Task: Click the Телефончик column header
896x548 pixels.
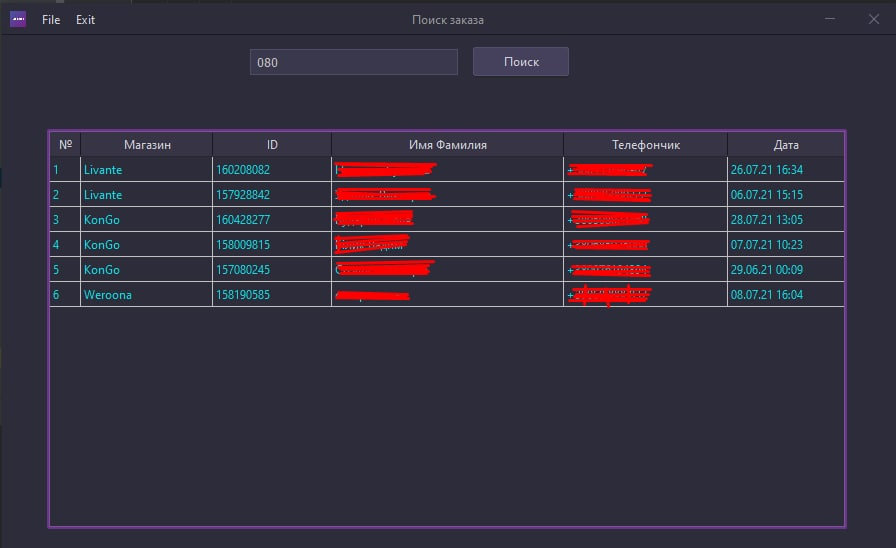Action: (x=646, y=145)
